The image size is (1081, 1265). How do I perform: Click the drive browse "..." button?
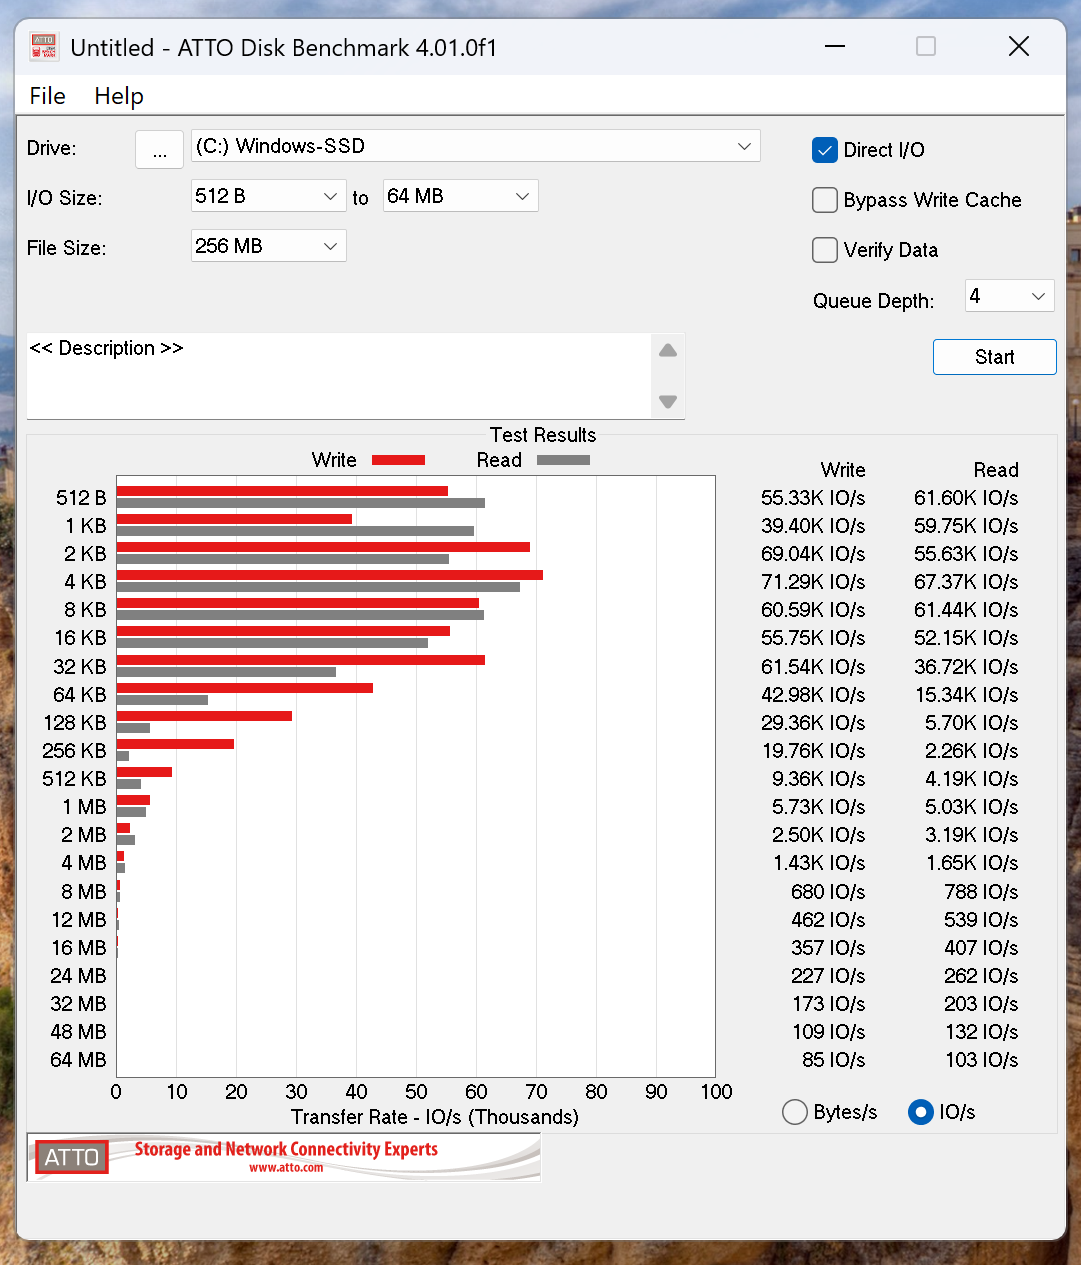pos(159,149)
